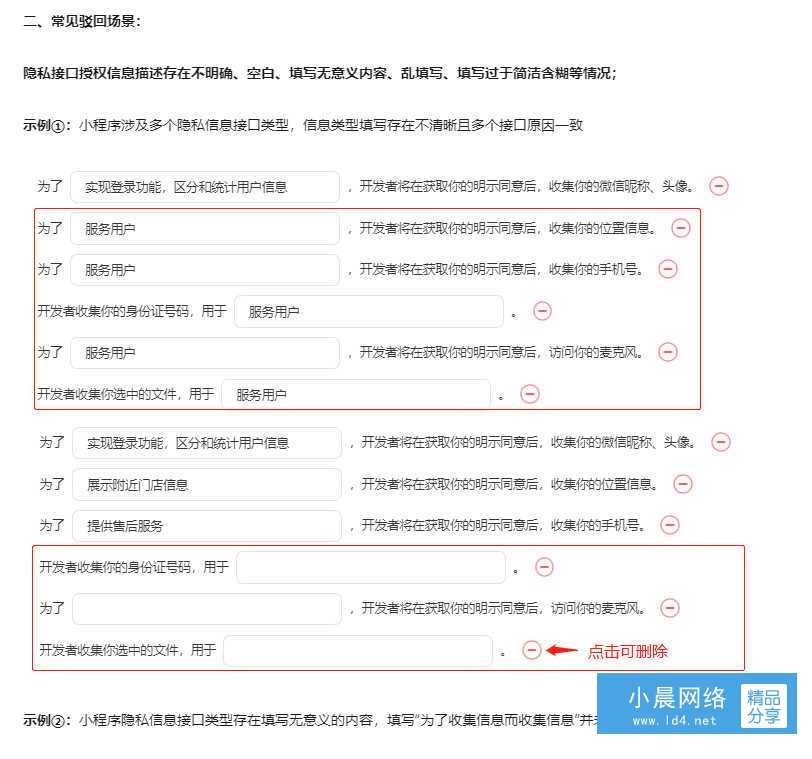
Task: Delete the empty microphone (麦克风) permission row
Action: point(670,608)
